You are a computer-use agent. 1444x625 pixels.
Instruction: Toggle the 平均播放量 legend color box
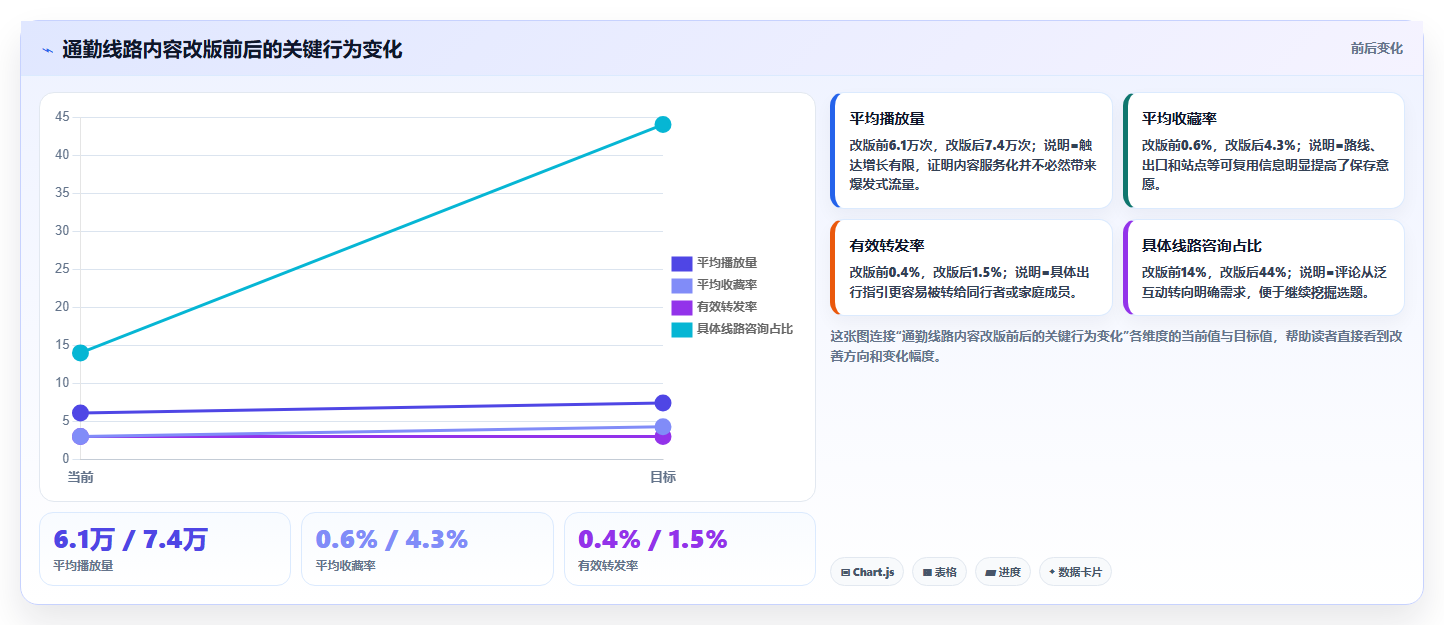click(x=681, y=263)
